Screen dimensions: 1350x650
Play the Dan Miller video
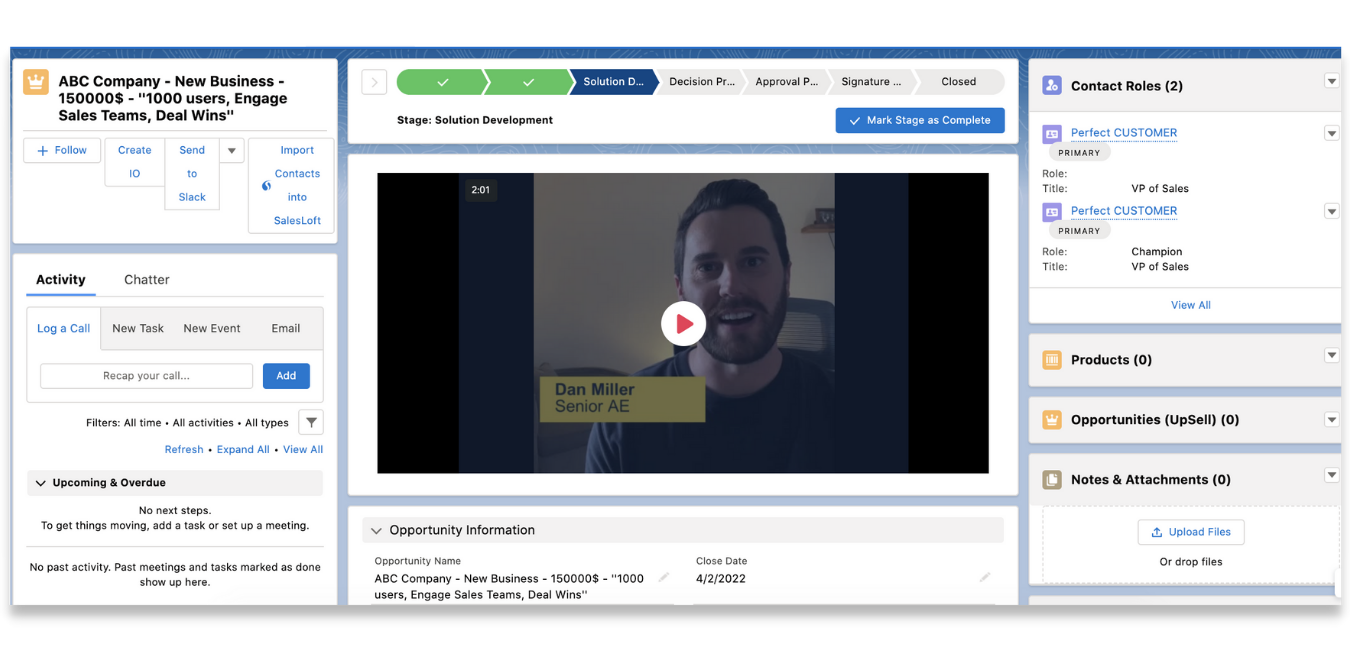pos(683,323)
